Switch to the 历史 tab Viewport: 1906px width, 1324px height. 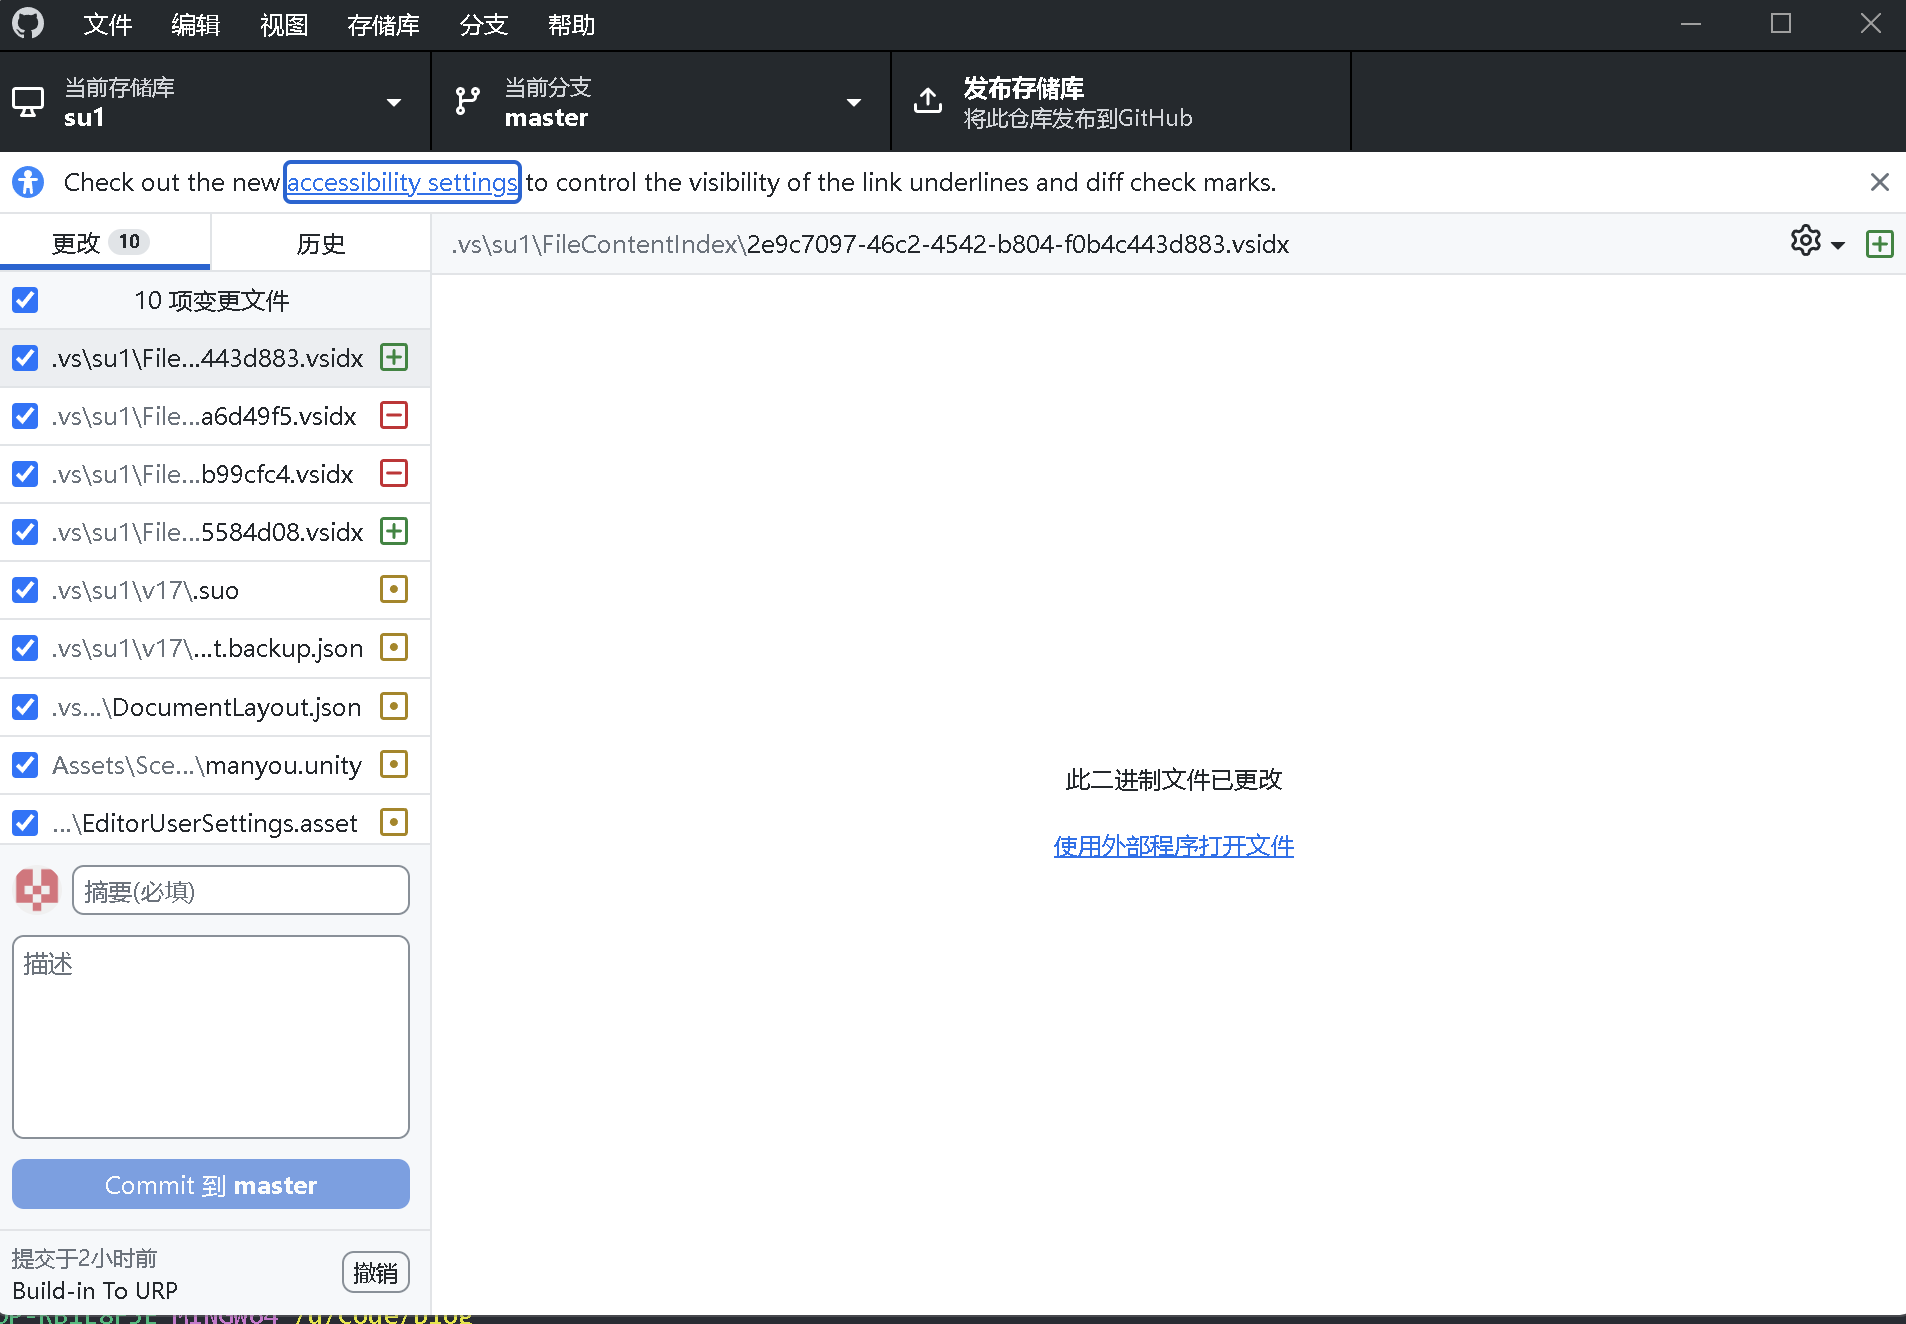[x=321, y=243]
